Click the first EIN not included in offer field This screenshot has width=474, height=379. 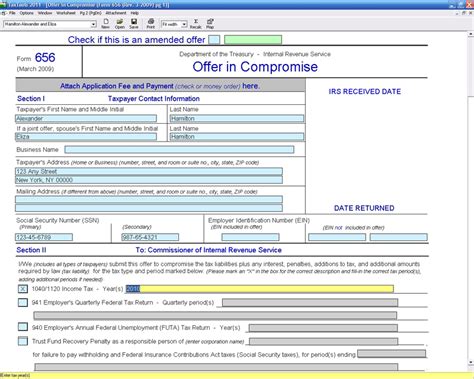point(337,237)
